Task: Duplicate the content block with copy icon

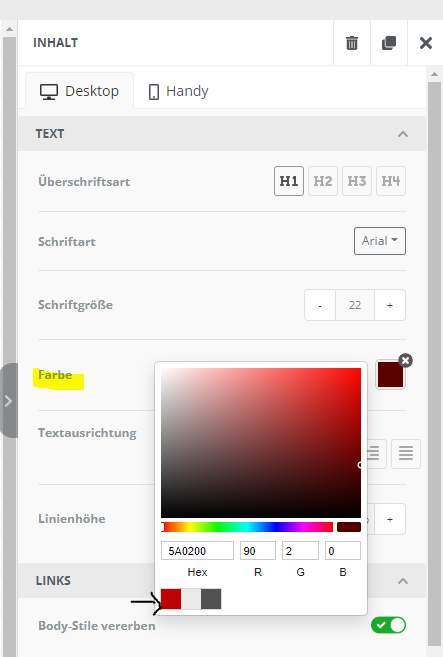Action: point(389,43)
